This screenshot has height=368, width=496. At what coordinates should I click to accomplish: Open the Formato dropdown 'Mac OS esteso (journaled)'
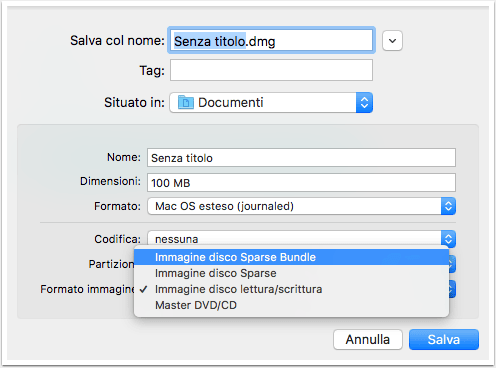point(301,206)
